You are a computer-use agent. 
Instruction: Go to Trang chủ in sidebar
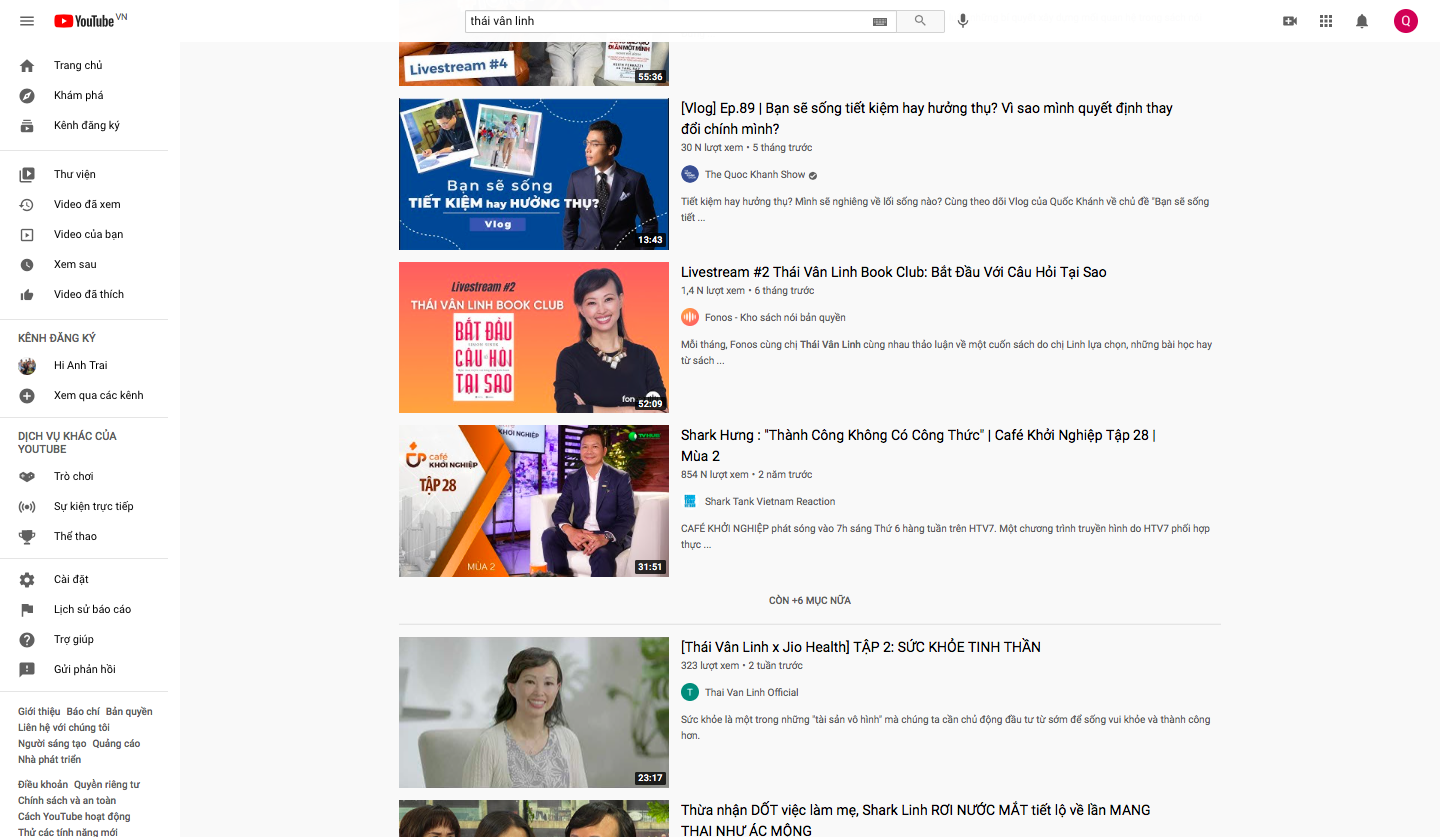click(78, 66)
